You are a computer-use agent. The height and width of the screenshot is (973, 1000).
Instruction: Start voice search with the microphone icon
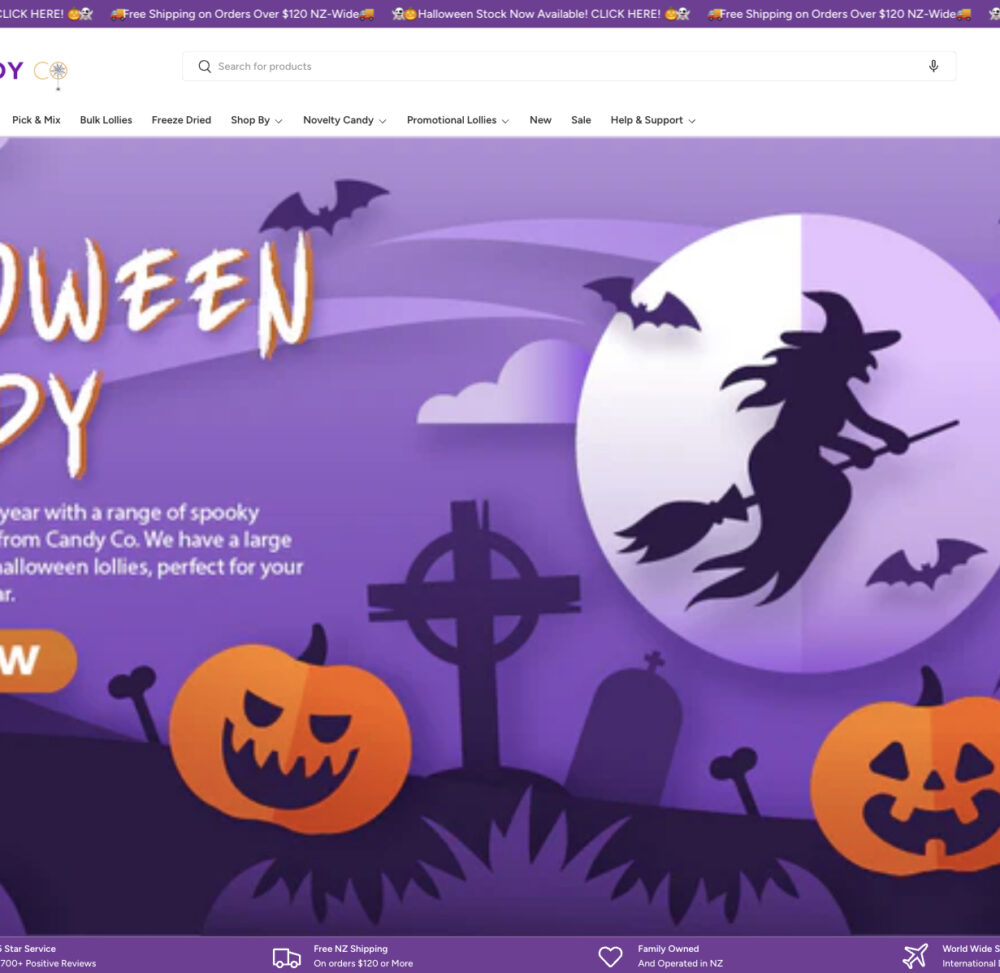pyautogui.click(x=933, y=67)
